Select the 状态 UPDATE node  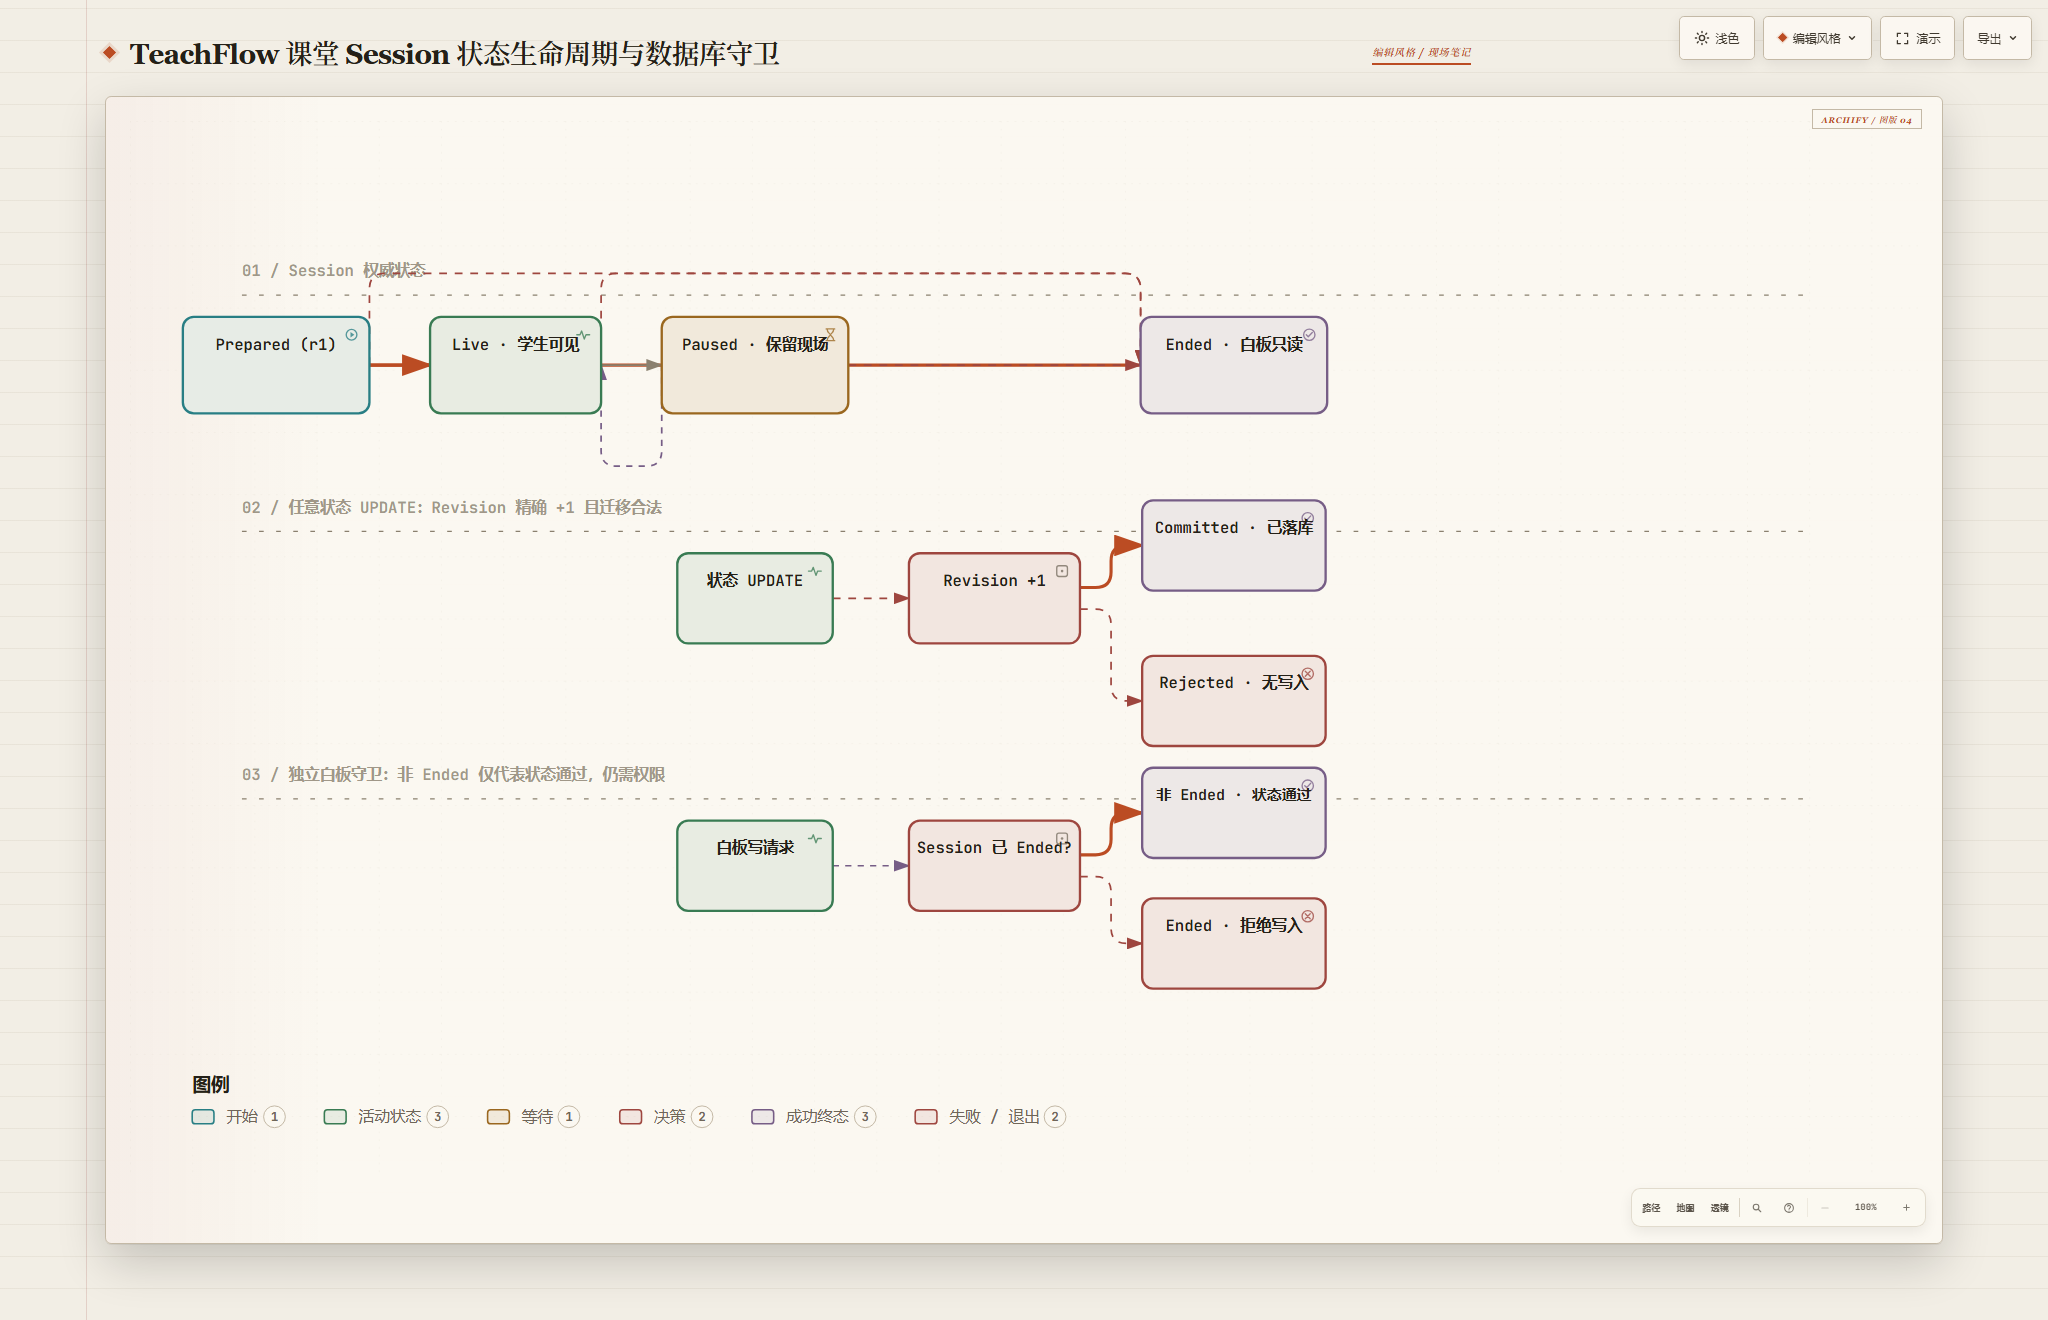(755, 598)
